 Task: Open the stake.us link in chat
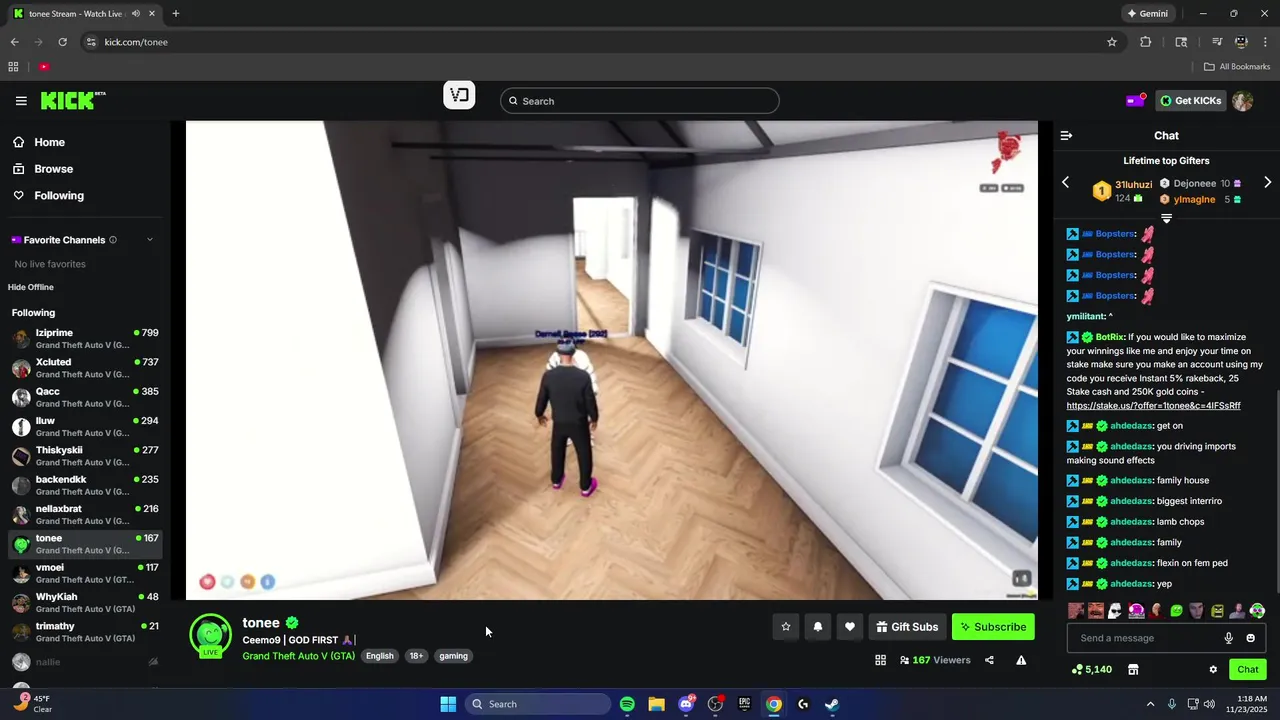[x=1153, y=406]
